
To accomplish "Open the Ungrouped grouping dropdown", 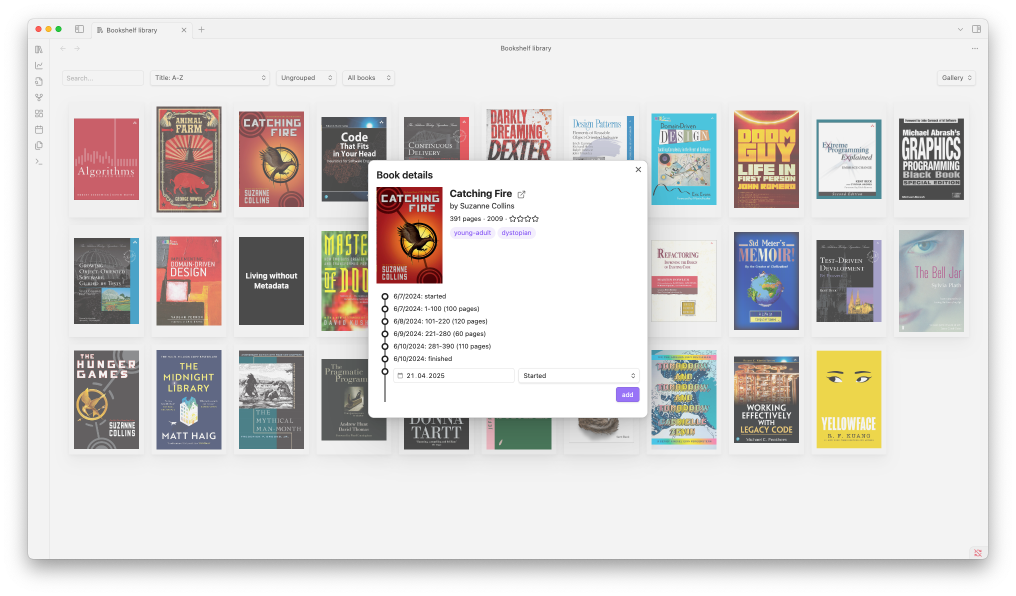I will pyautogui.click(x=306, y=78).
